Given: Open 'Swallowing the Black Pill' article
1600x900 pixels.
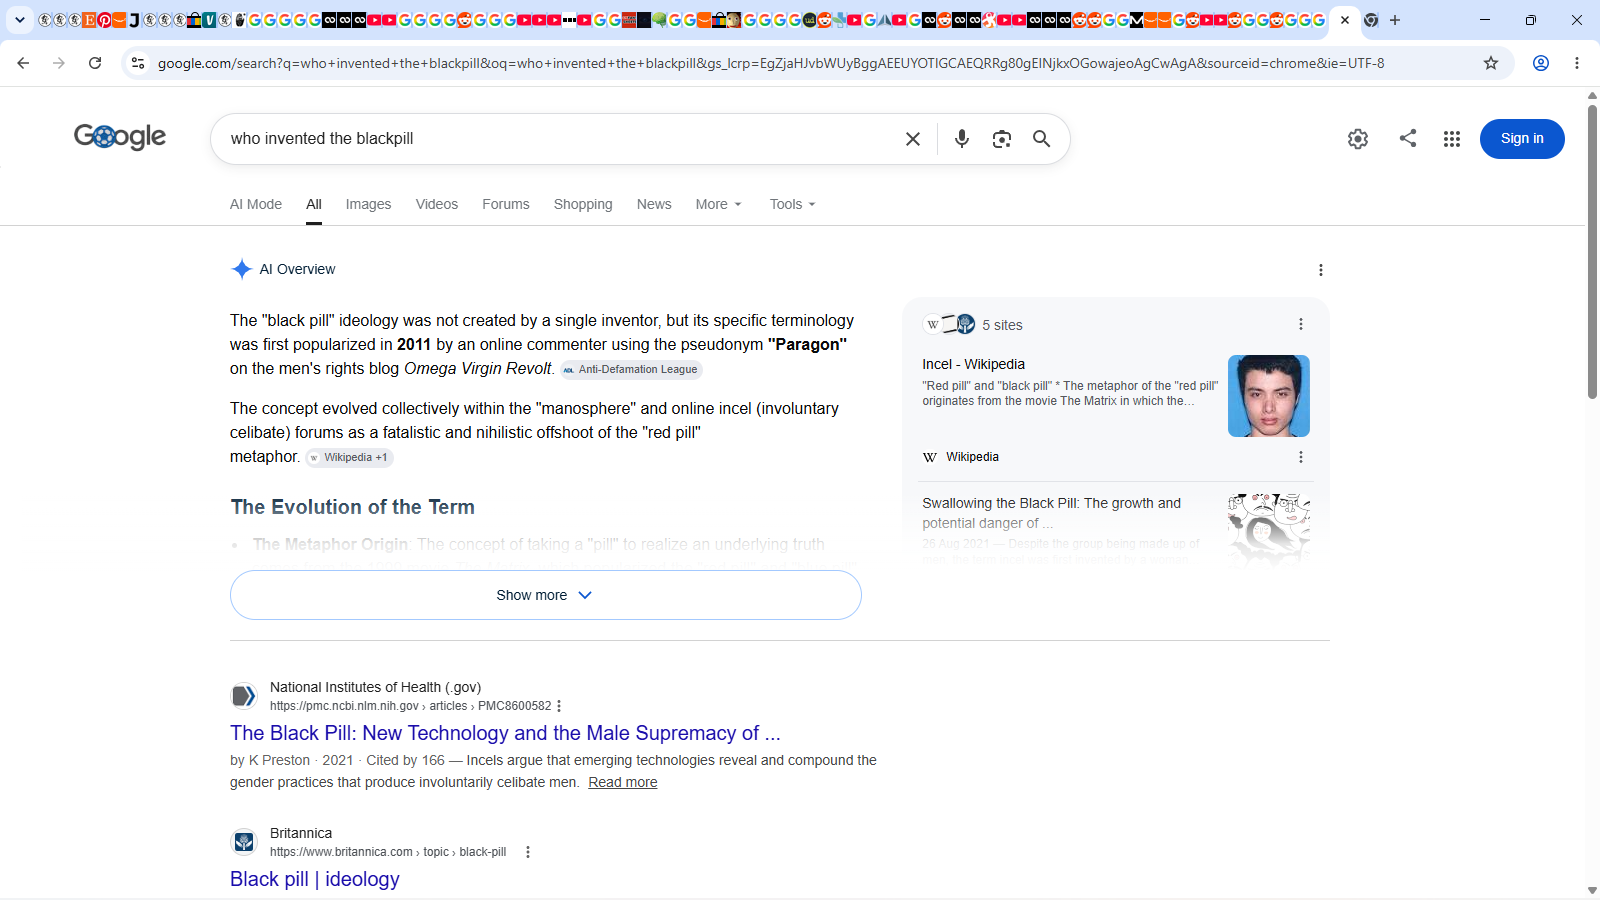Looking at the screenshot, I should [x=1051, y=513].
